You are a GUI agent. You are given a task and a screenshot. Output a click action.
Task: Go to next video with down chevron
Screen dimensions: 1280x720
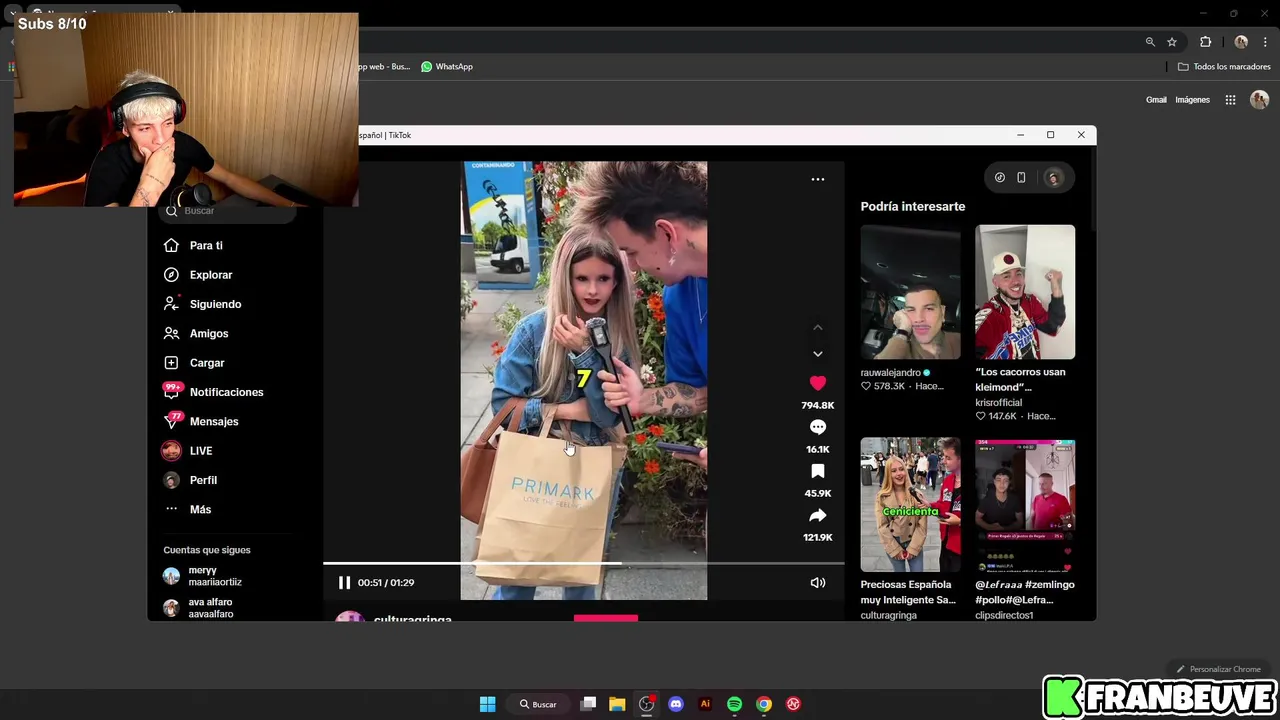click(x=818, y=354)
